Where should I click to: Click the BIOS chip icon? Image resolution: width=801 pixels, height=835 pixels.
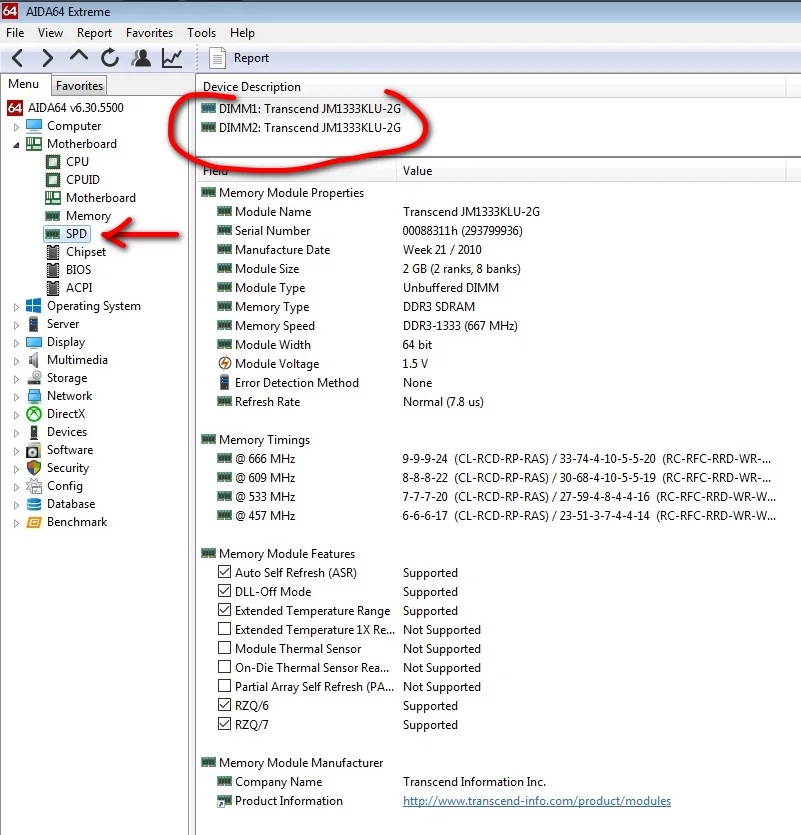tap(53, 270)
